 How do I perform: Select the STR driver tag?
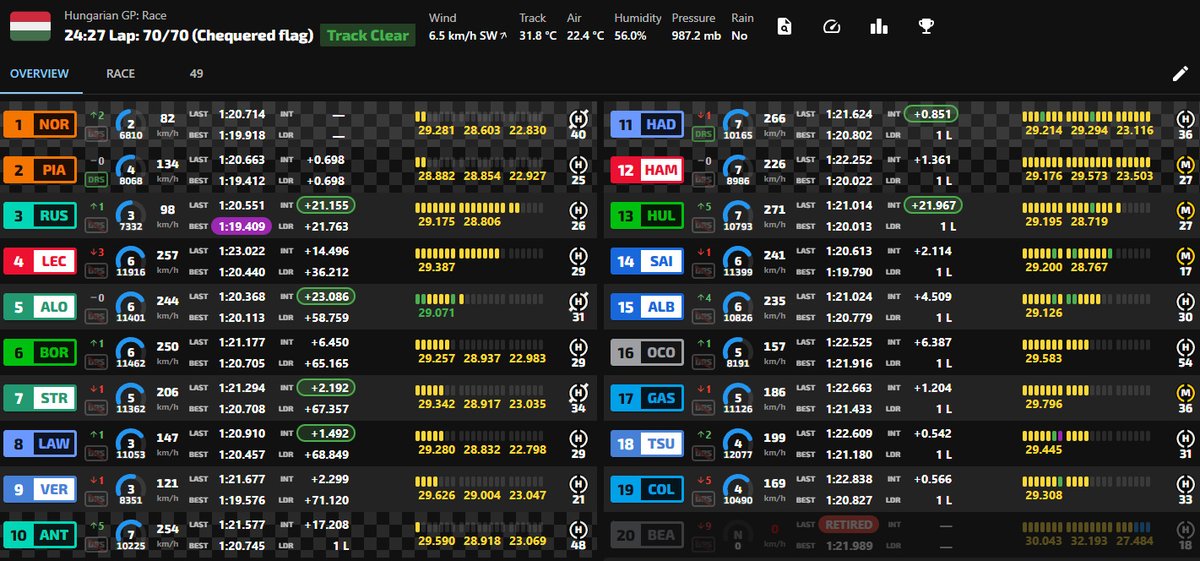coord(41,398)
